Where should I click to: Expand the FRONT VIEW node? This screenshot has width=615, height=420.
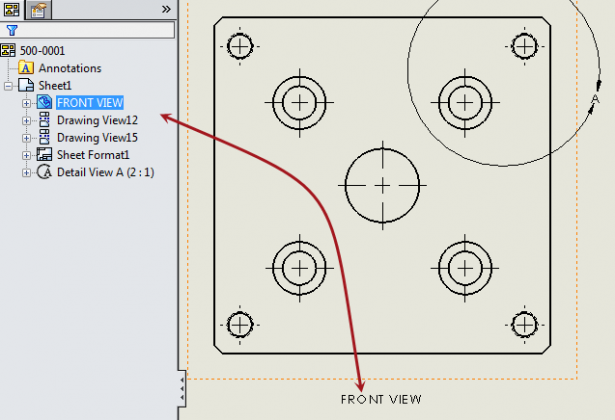click(27, 103)
